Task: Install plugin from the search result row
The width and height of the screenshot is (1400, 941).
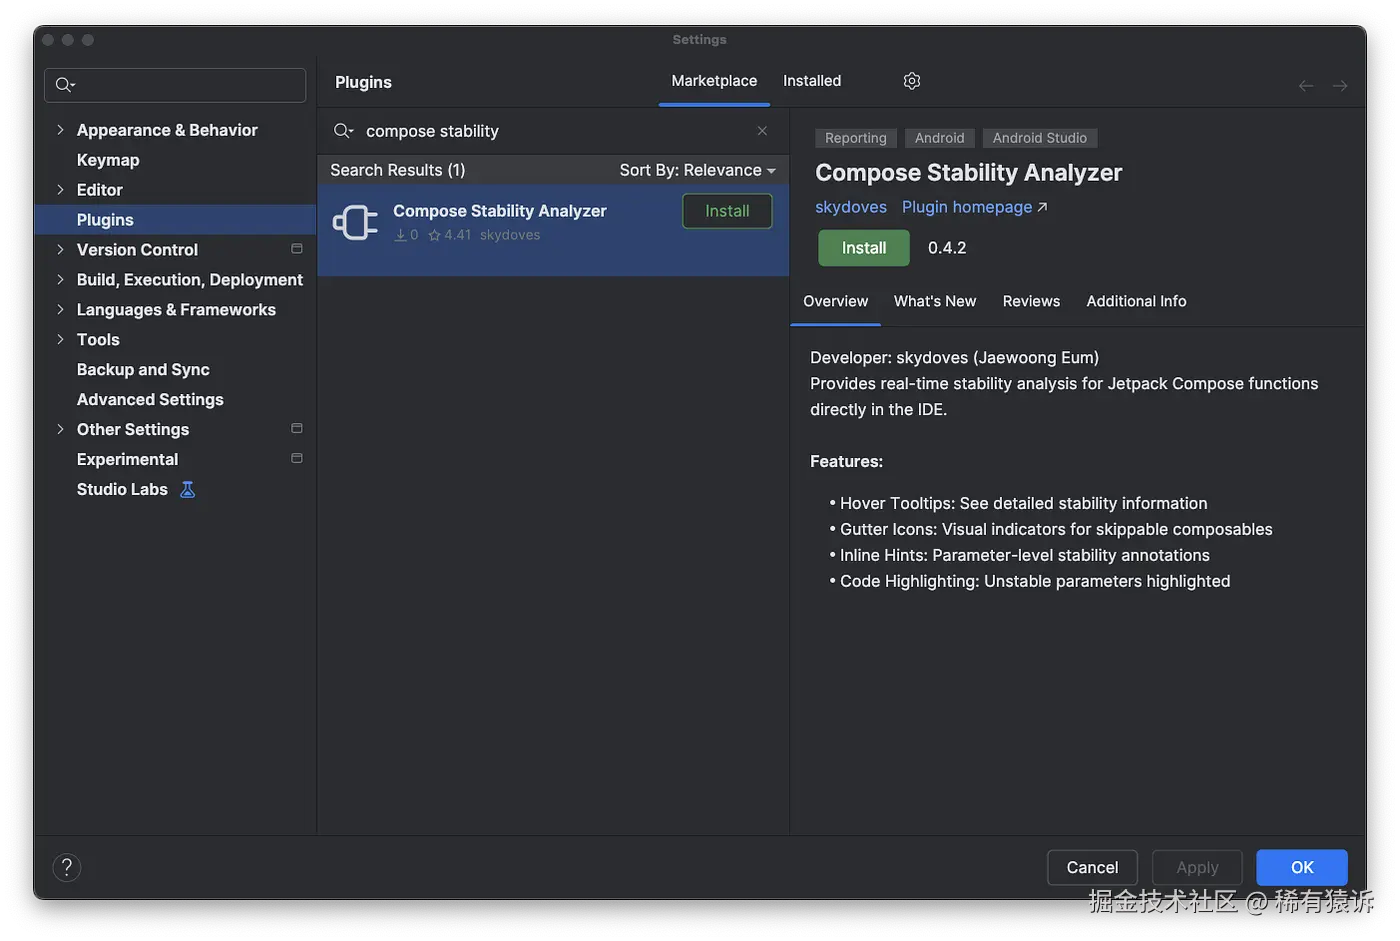Action: pyautogui.click(x=727, y=211)
